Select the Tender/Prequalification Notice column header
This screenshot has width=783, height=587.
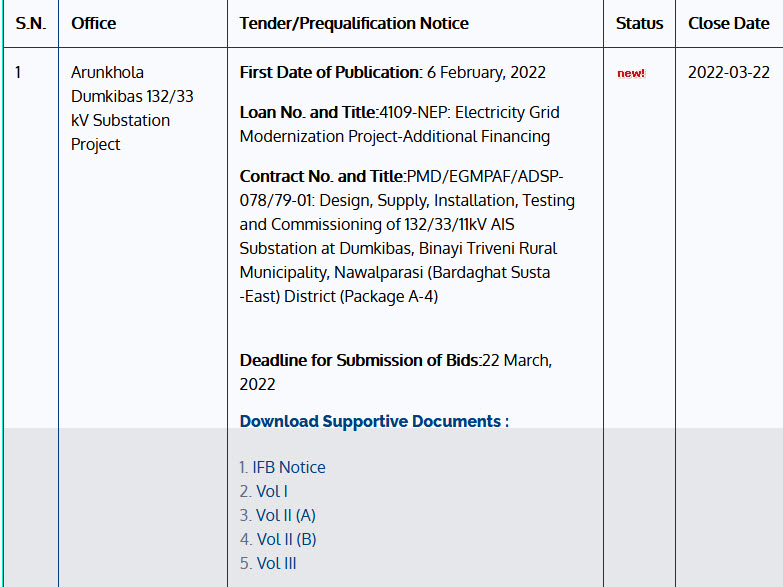click(354, 23)
